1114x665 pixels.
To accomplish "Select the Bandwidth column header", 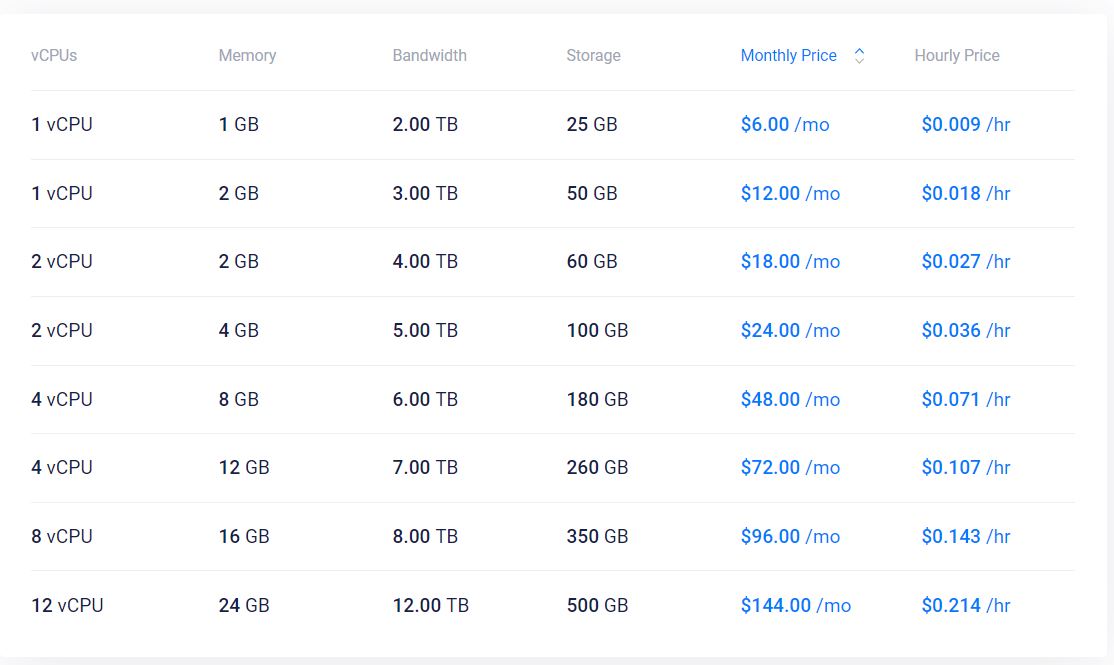I will click(x=430, y=55).
